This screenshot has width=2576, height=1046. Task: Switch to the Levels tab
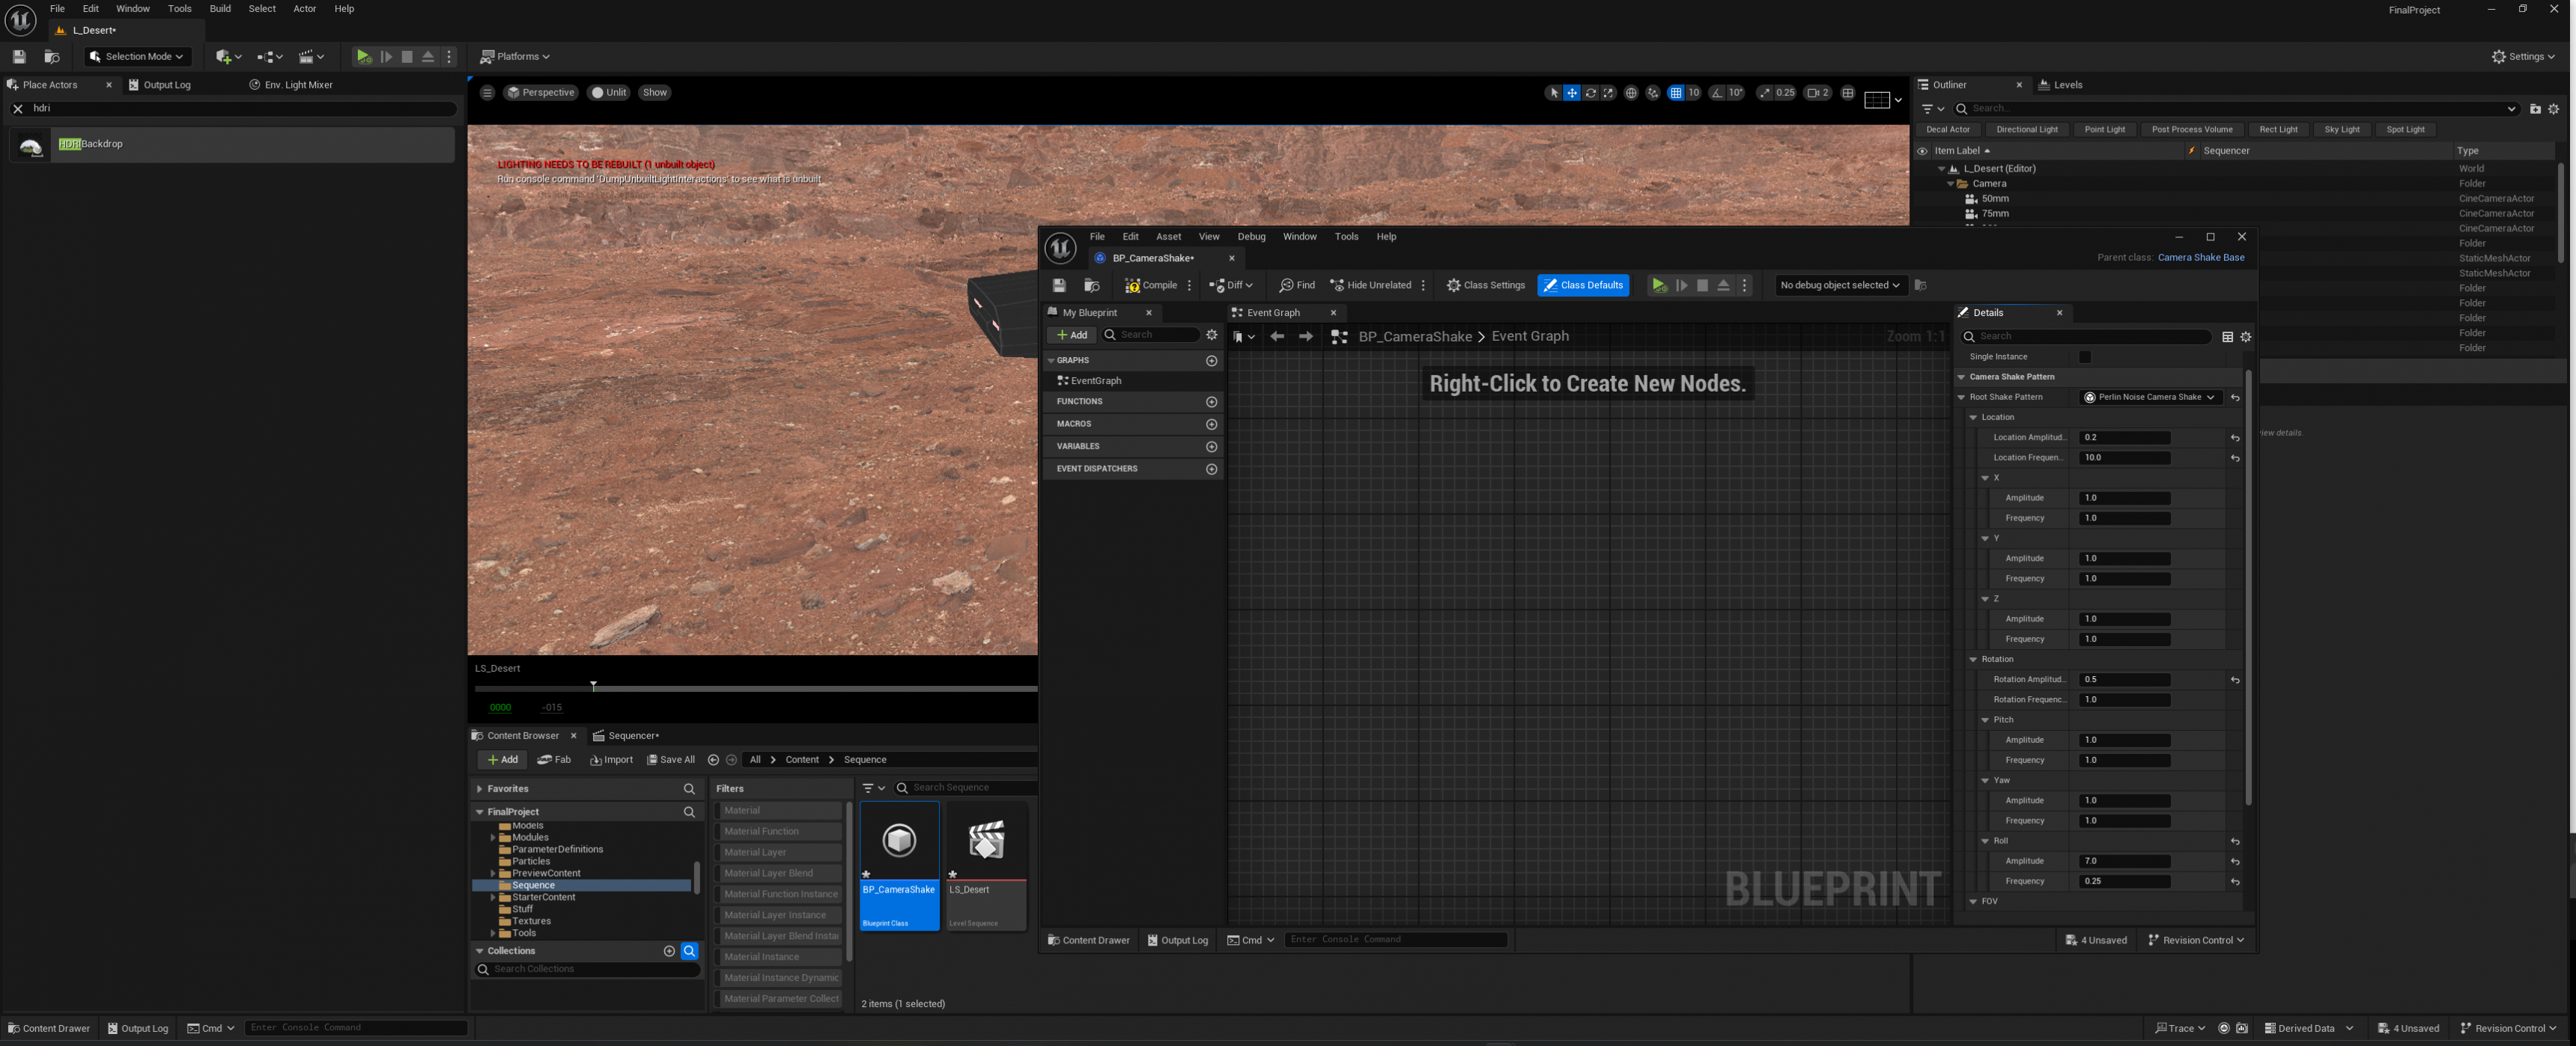pos(2060,85)
